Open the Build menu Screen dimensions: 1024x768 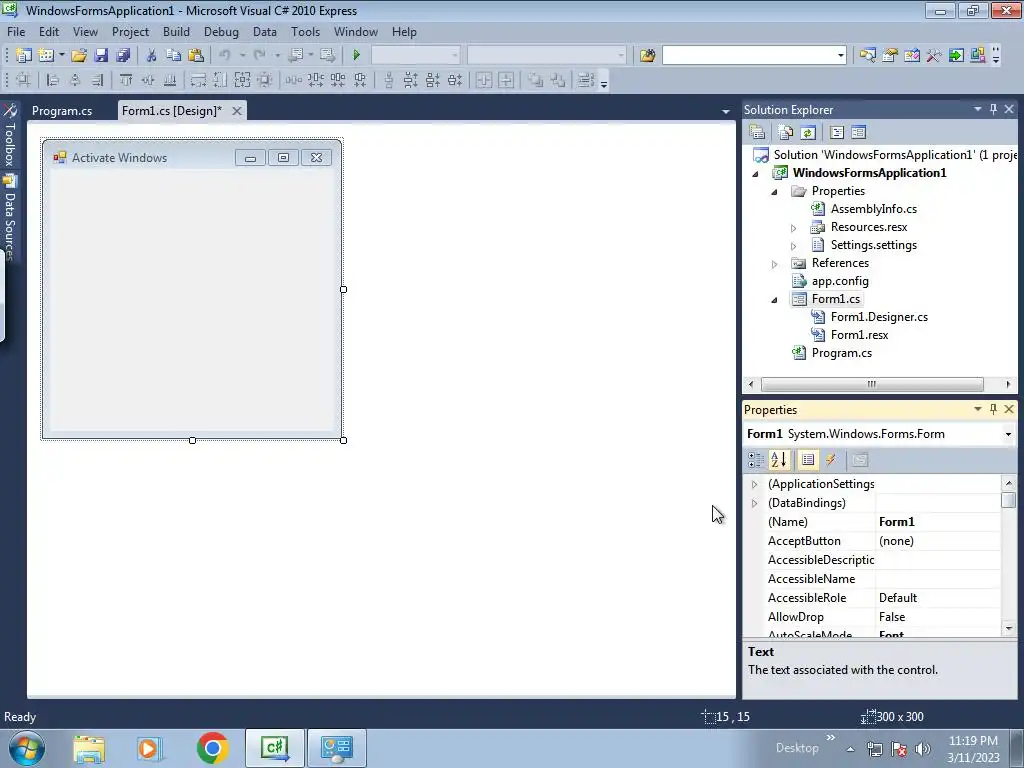[176, 31]
